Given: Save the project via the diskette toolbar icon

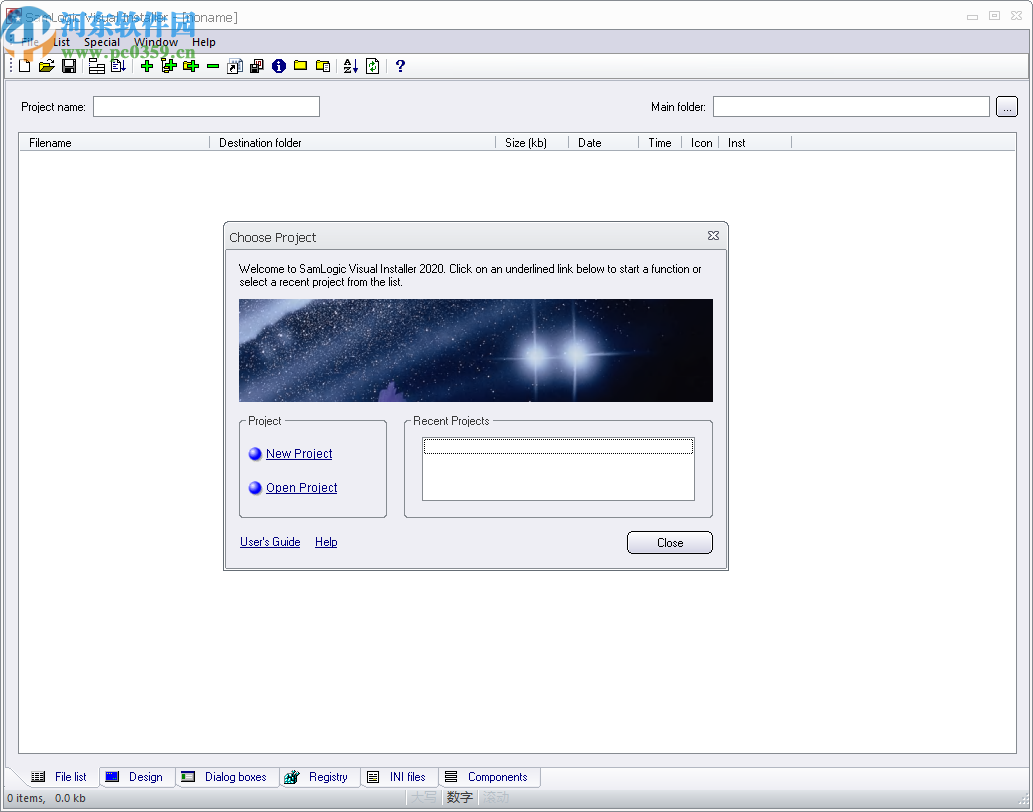Looking at the screenshot, I should coord(69,66).
